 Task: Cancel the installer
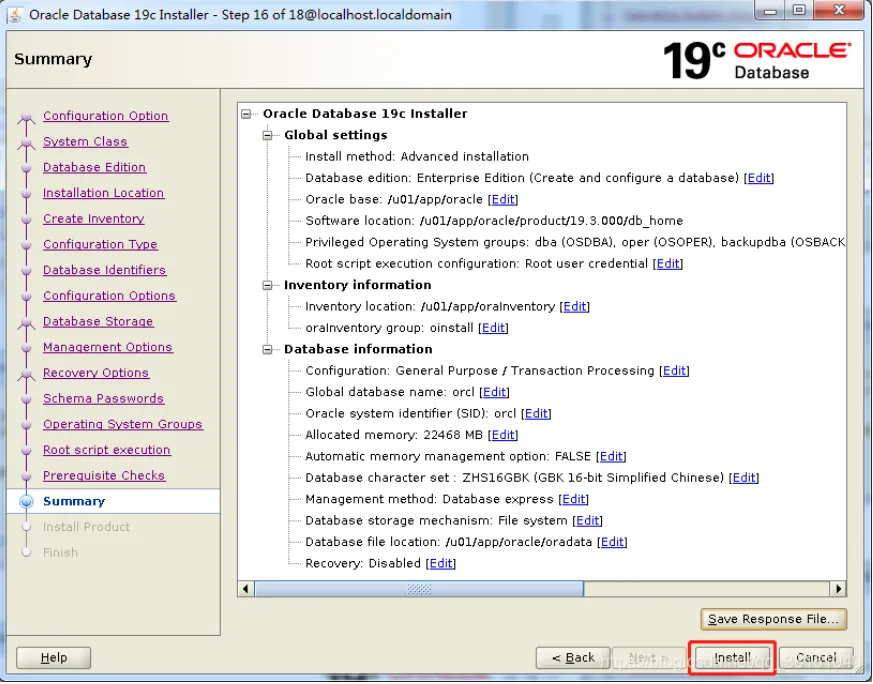816,658
